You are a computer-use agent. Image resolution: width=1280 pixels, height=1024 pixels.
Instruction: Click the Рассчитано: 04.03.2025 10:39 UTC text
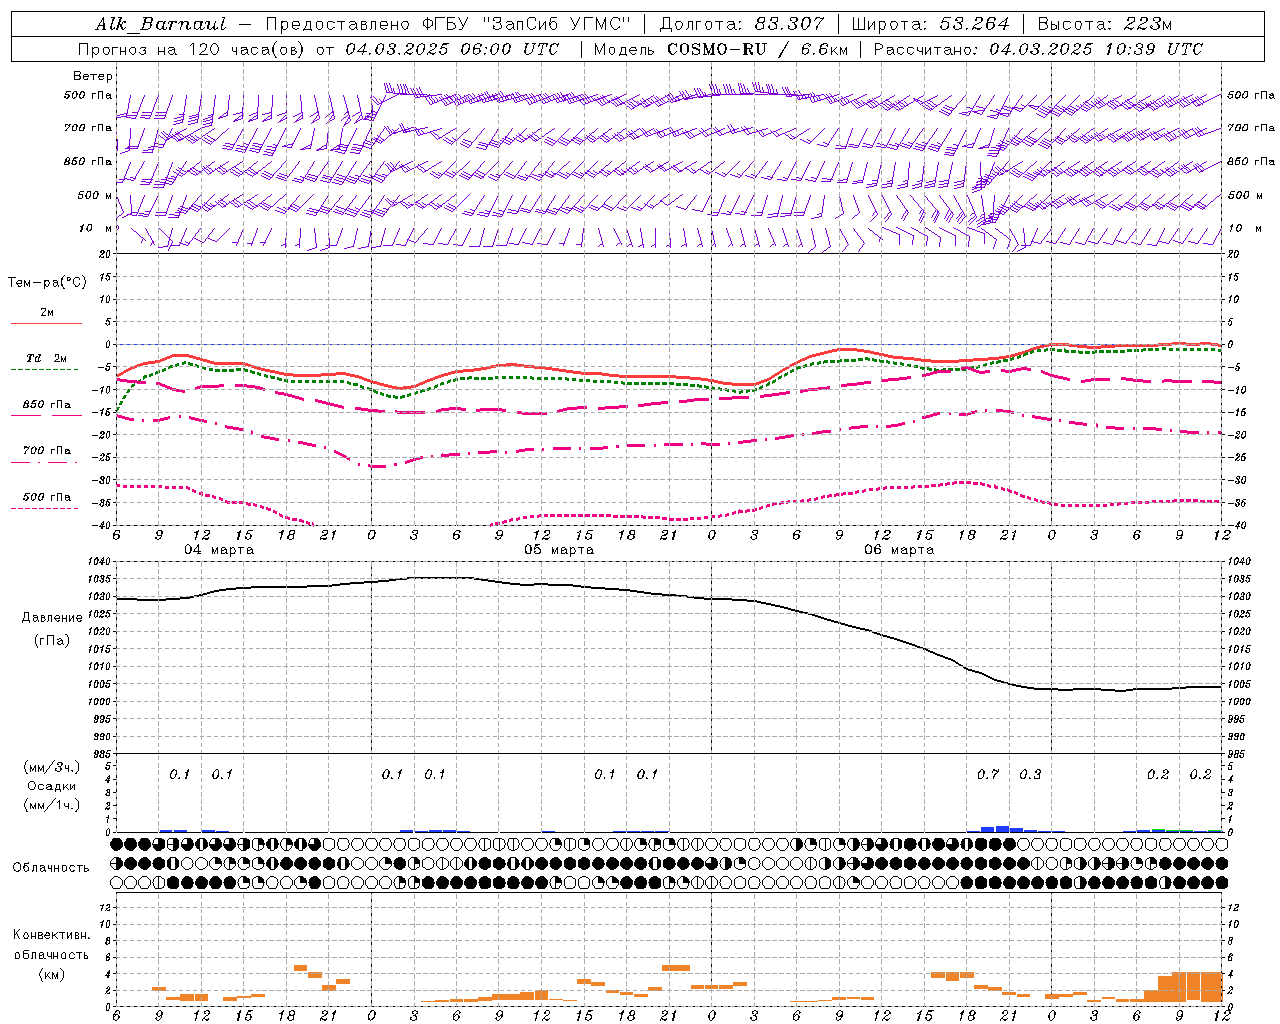(1038, 49)
